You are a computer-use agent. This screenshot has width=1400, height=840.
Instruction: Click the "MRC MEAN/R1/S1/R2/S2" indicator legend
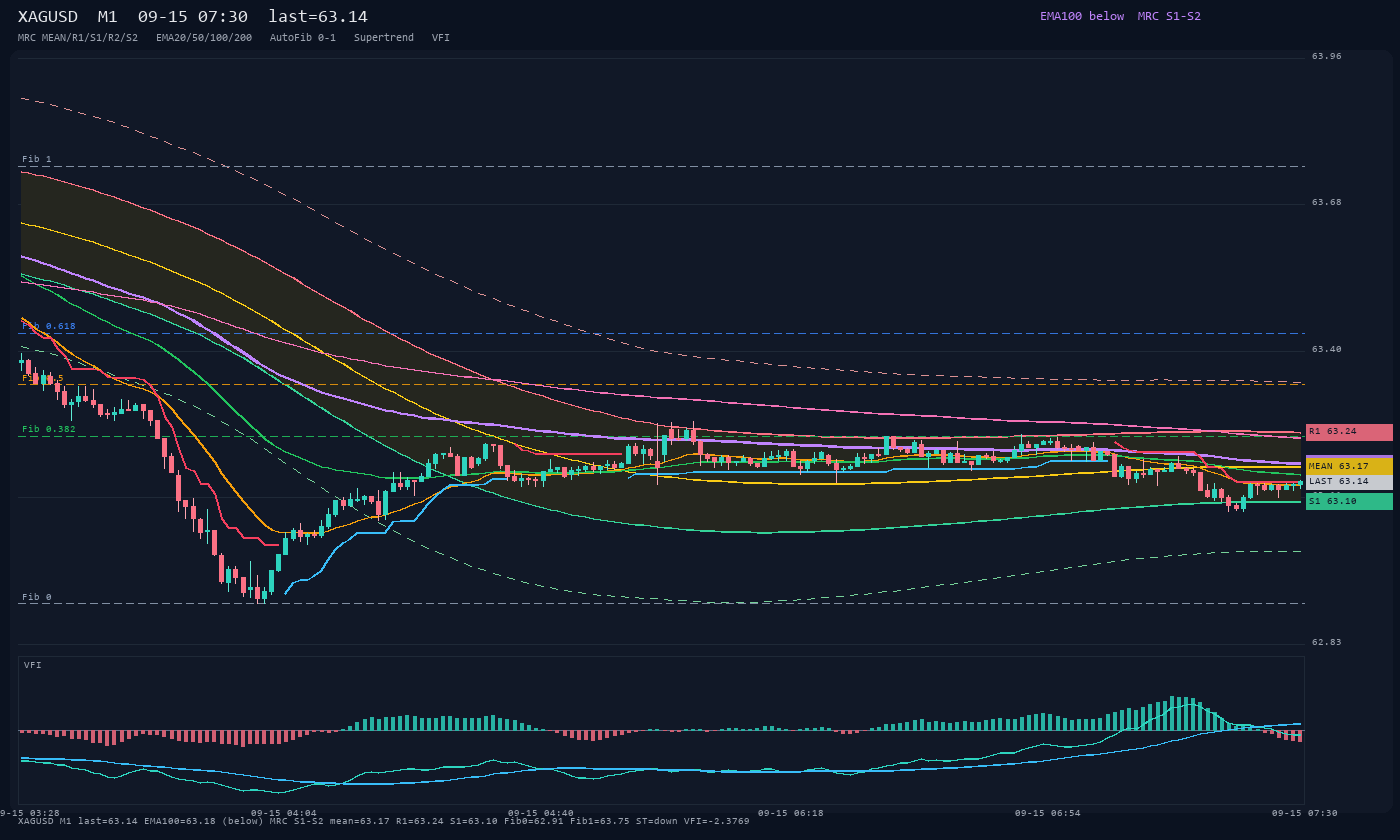pyautogui.click(x=78, y=38)
